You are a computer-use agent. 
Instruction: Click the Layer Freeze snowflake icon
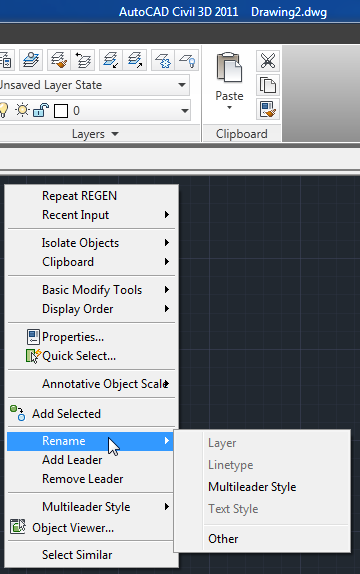tap(163, 60)
